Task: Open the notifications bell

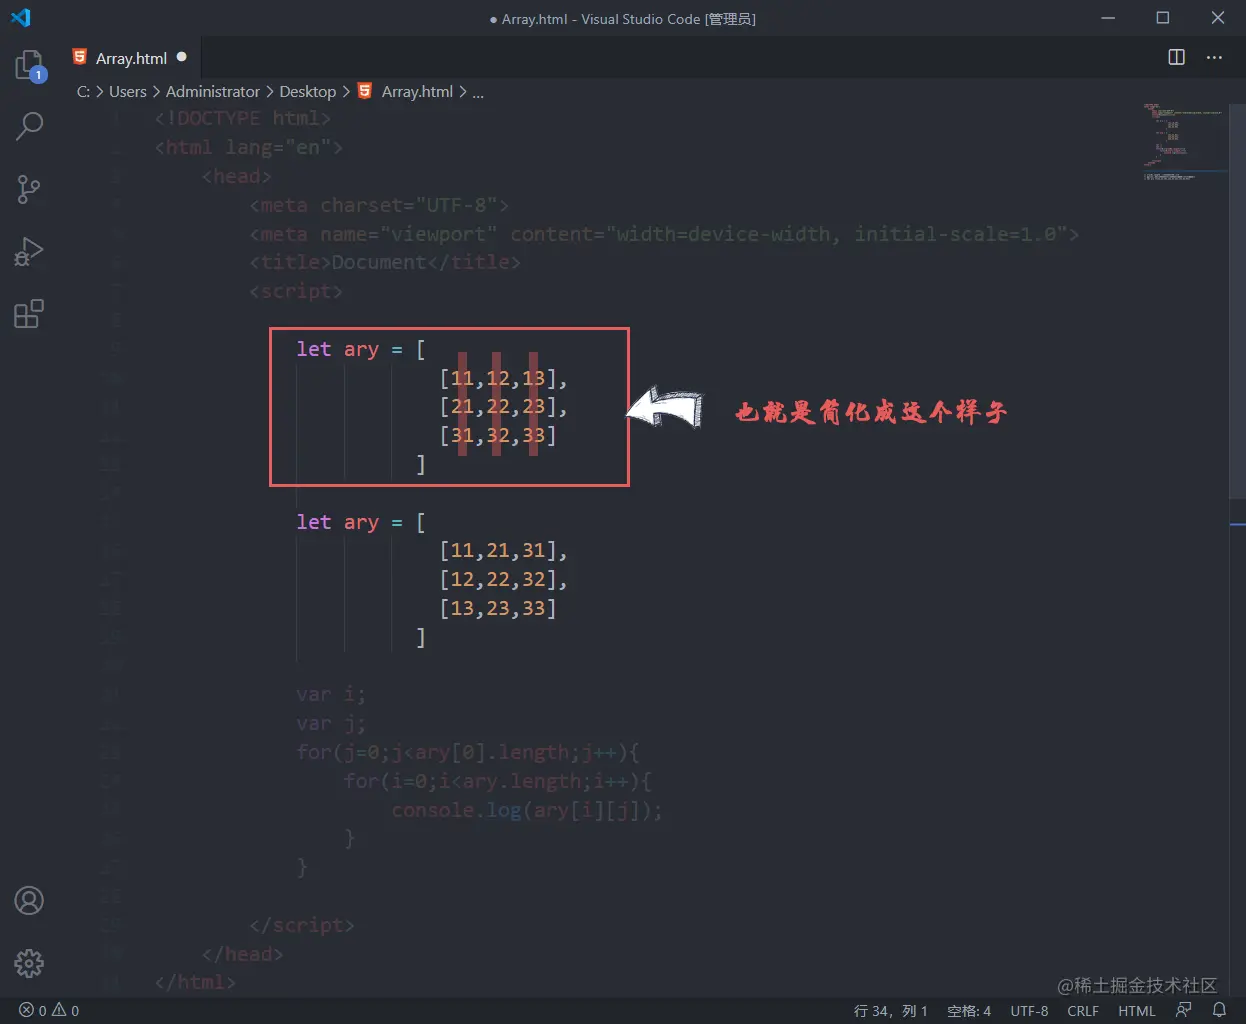Action: click(1219, 1010)
